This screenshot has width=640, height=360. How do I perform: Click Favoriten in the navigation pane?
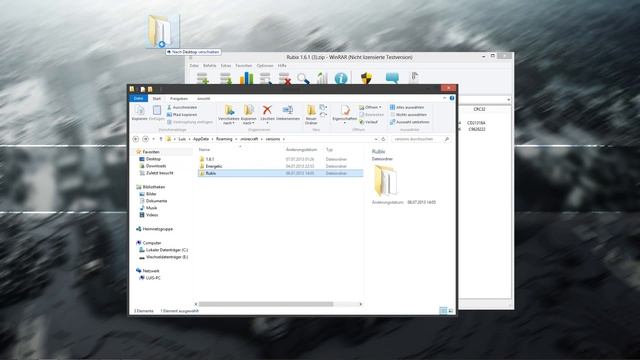151,152
